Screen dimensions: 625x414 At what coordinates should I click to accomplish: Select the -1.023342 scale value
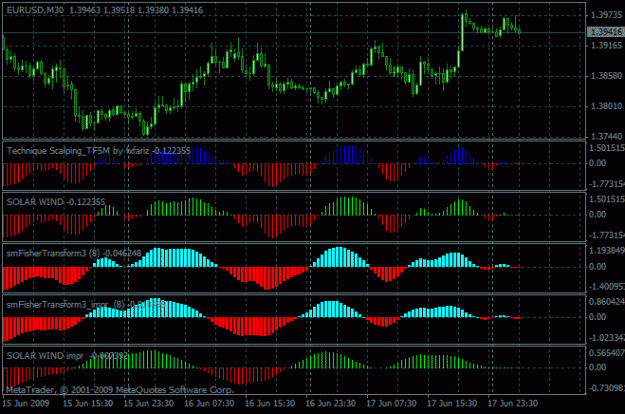(x=607, y=337)
